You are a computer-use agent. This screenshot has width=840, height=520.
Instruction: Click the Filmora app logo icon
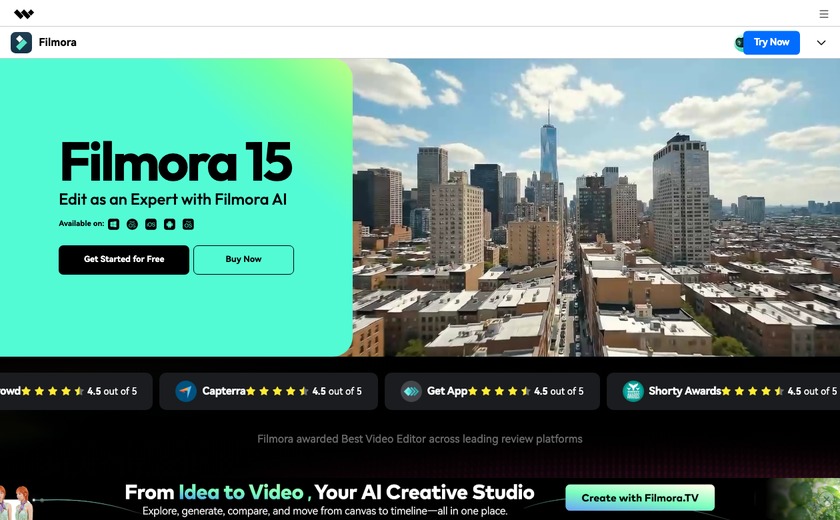(x=21, y=42)
